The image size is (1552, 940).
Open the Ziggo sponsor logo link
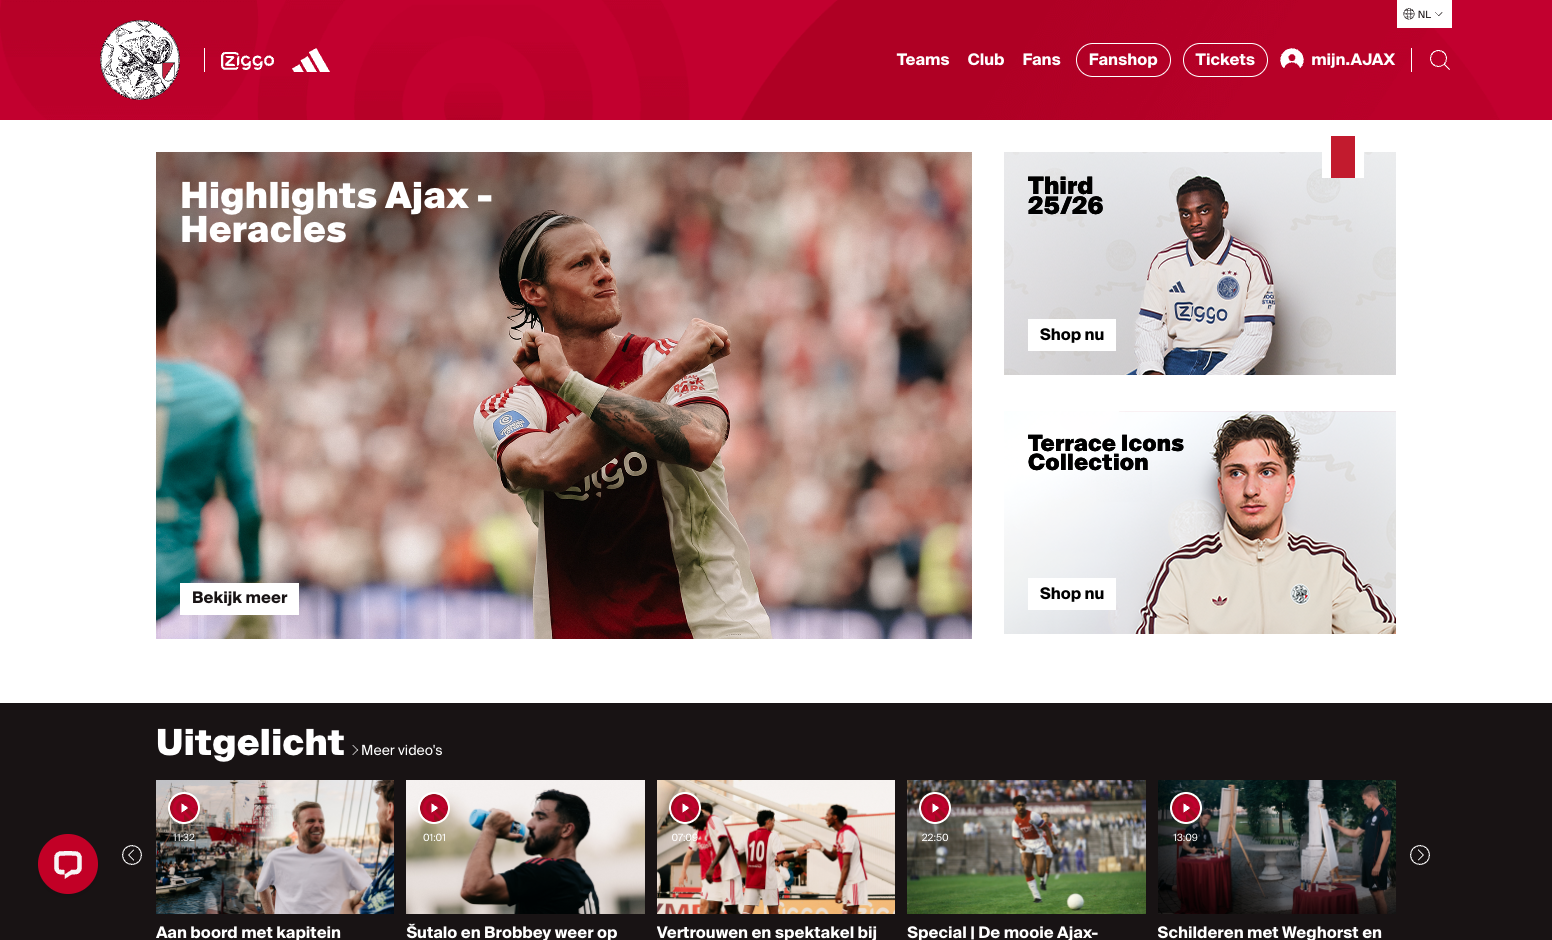(x=247, y=61)
